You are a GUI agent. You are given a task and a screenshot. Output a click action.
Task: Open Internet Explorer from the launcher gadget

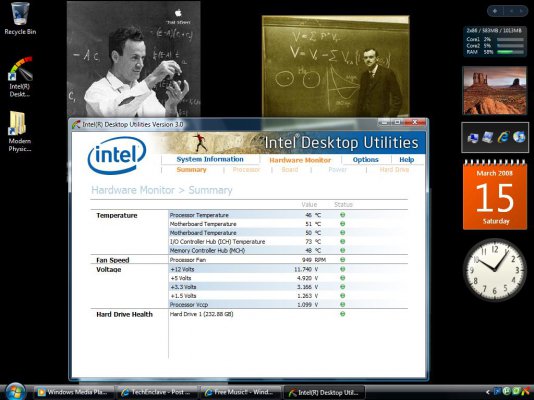click(503, 137)
